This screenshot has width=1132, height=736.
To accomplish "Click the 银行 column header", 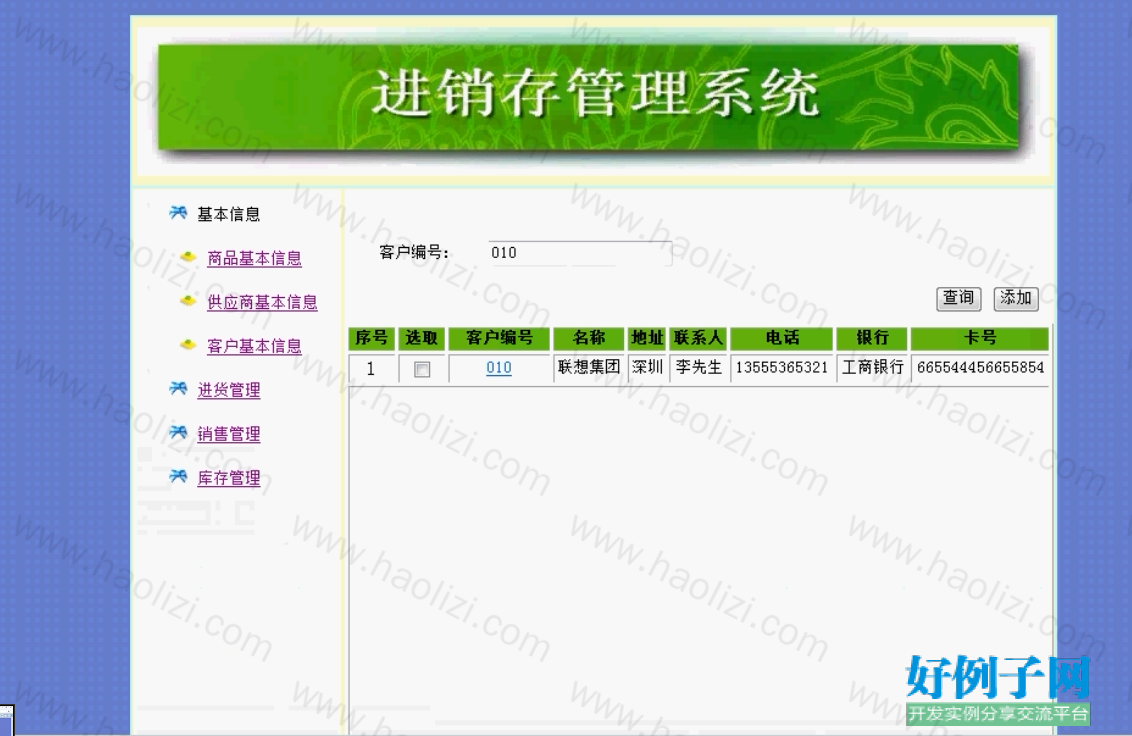I will point(872,338).
